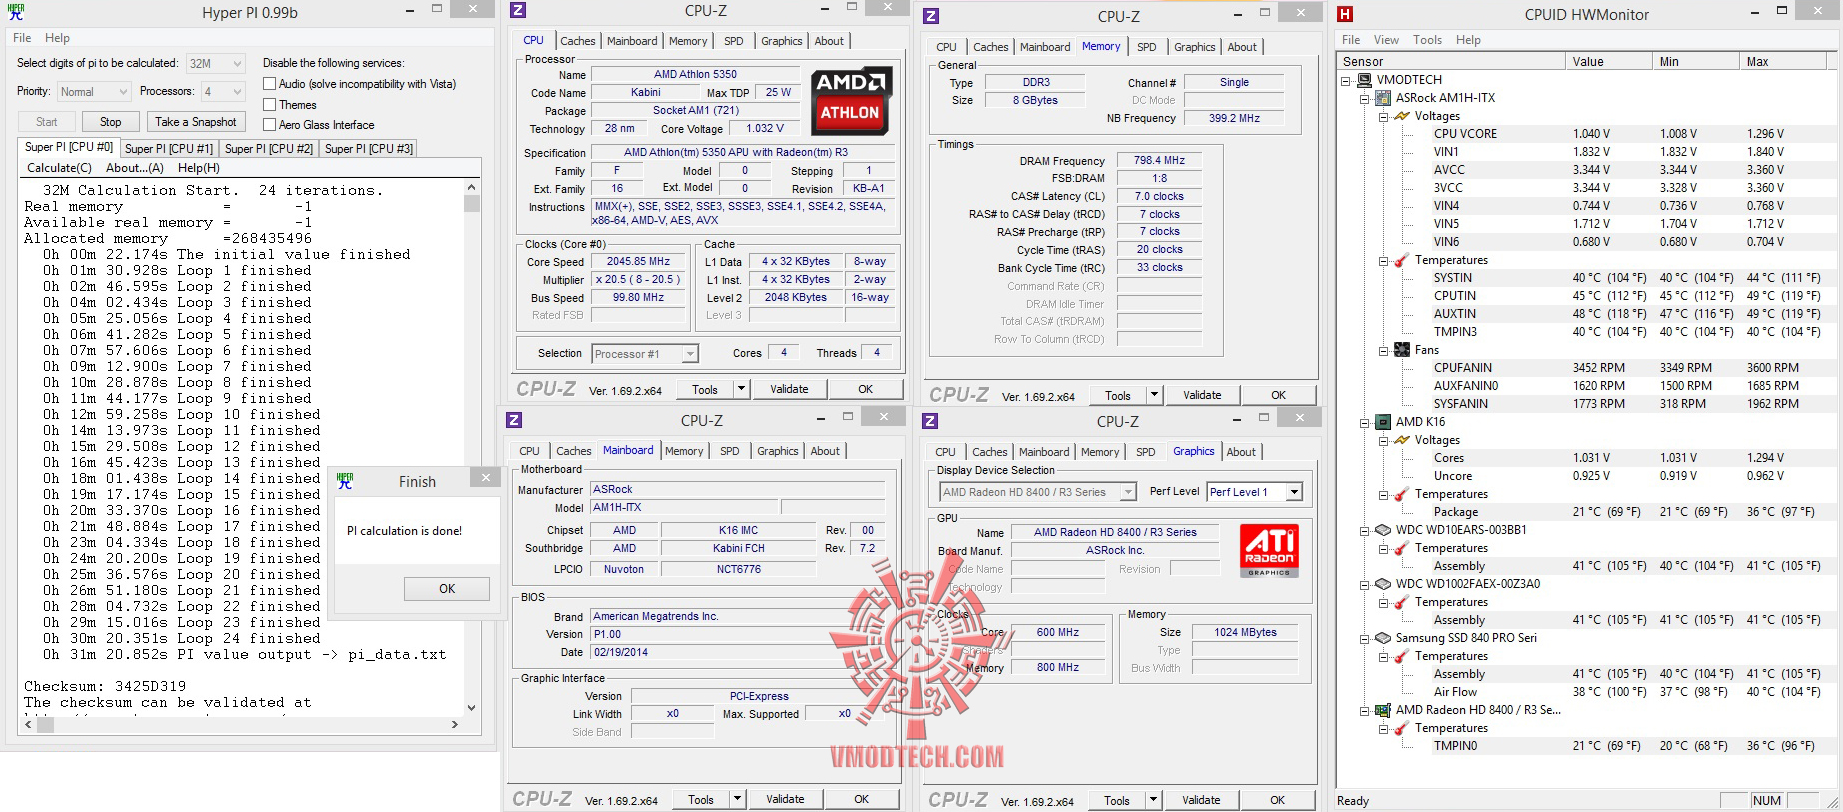Collapse the VMODTECH tree node
This screenshot has height=812, width=1843.
[x=1346, y=80]
